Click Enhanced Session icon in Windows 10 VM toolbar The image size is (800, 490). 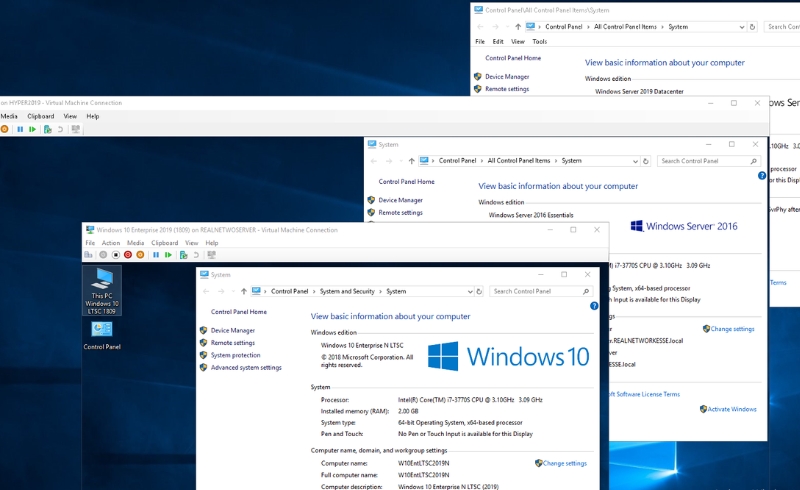211,255
